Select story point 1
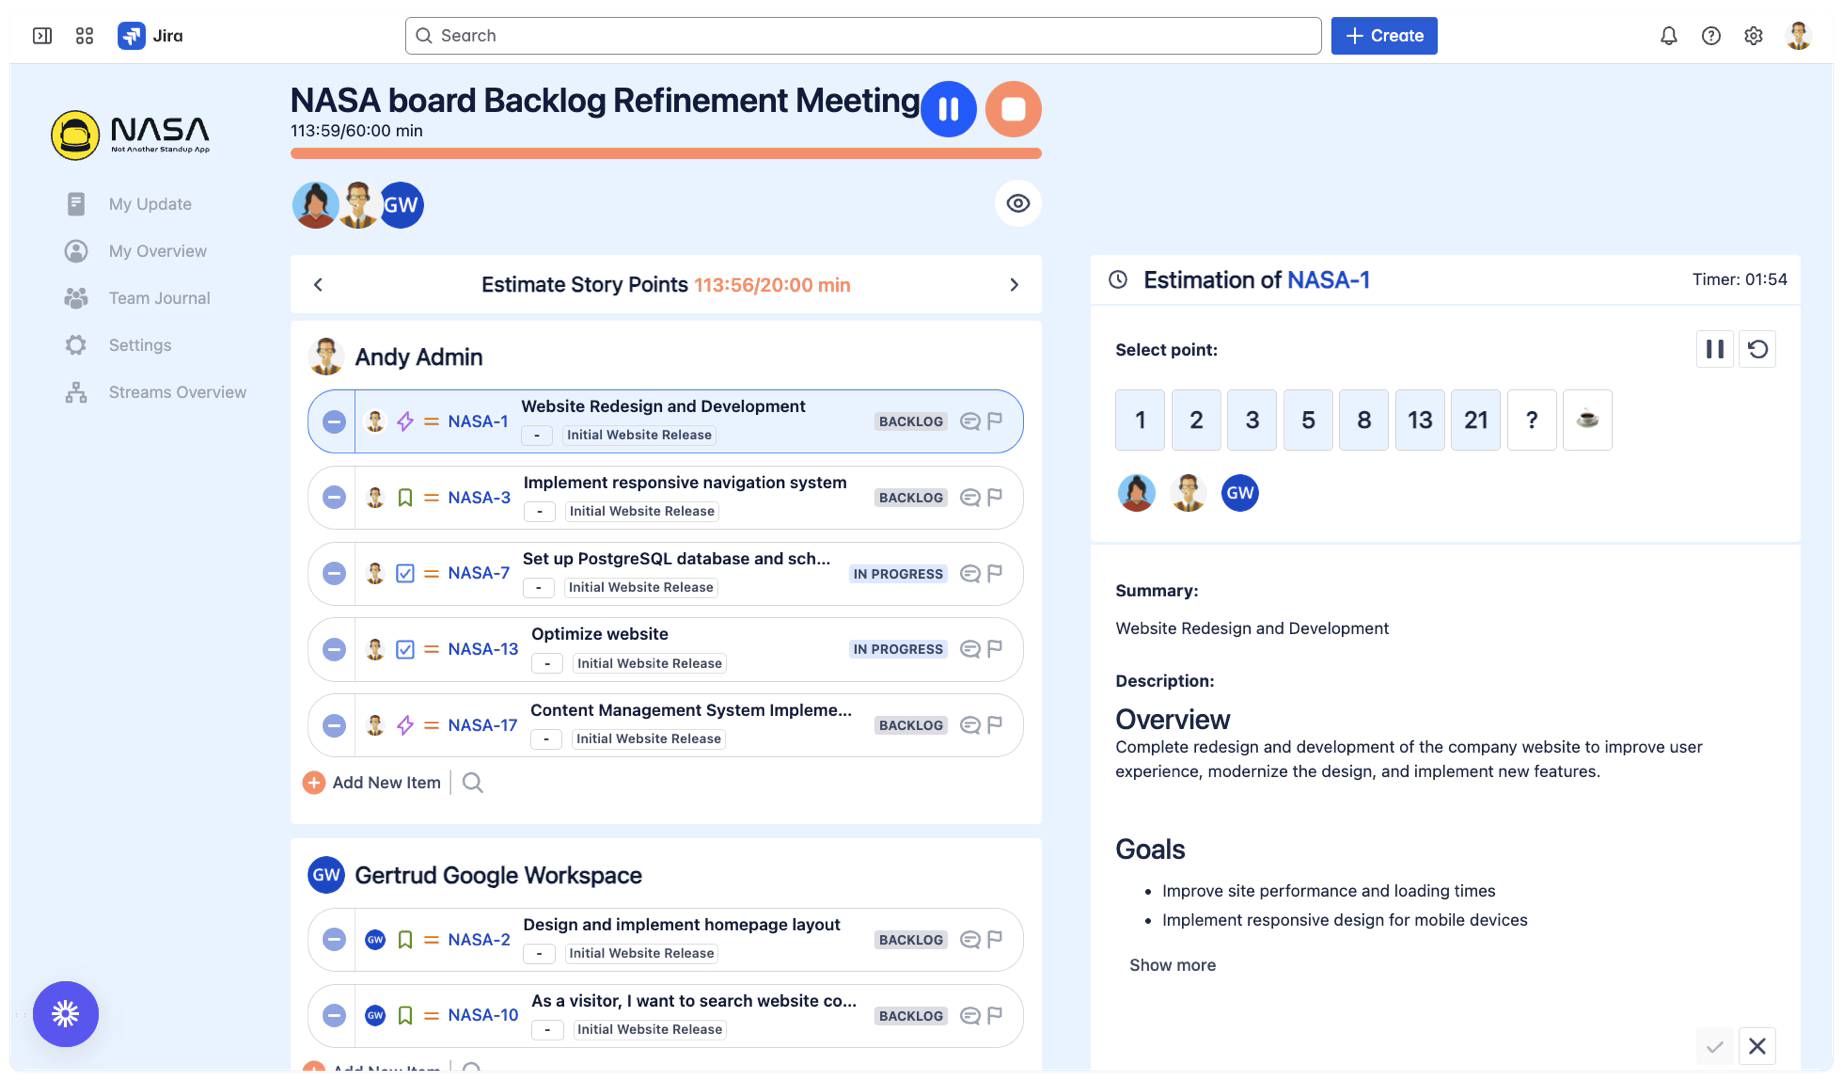 tap(1140, 420)
